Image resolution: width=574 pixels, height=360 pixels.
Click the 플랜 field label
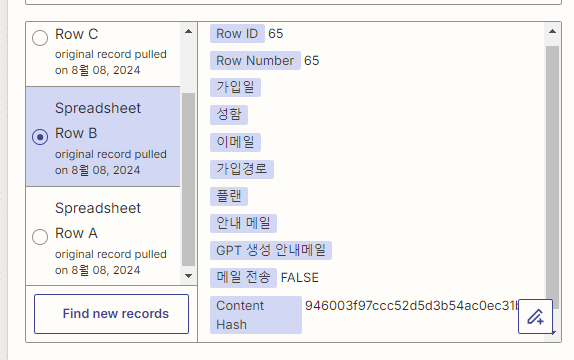(229, 196)
